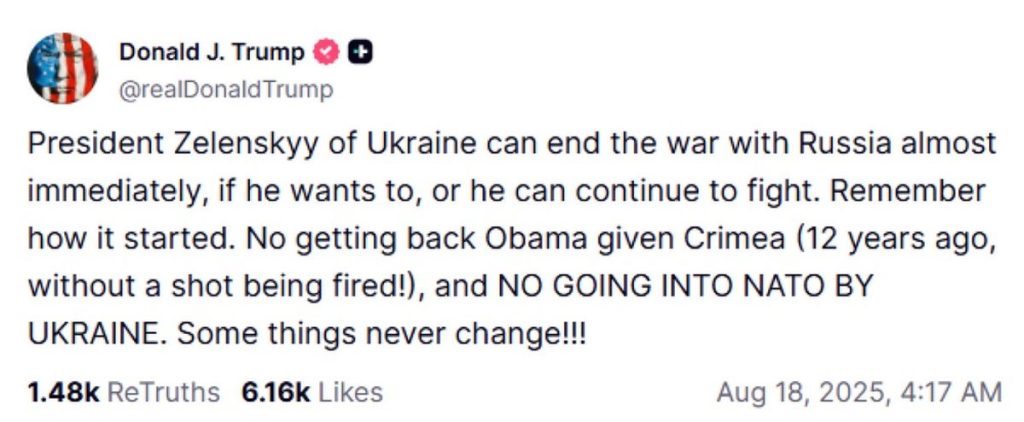Click the 1.48k ReTruths count number
Screen dimensions: 1024x422
[63, 392]
